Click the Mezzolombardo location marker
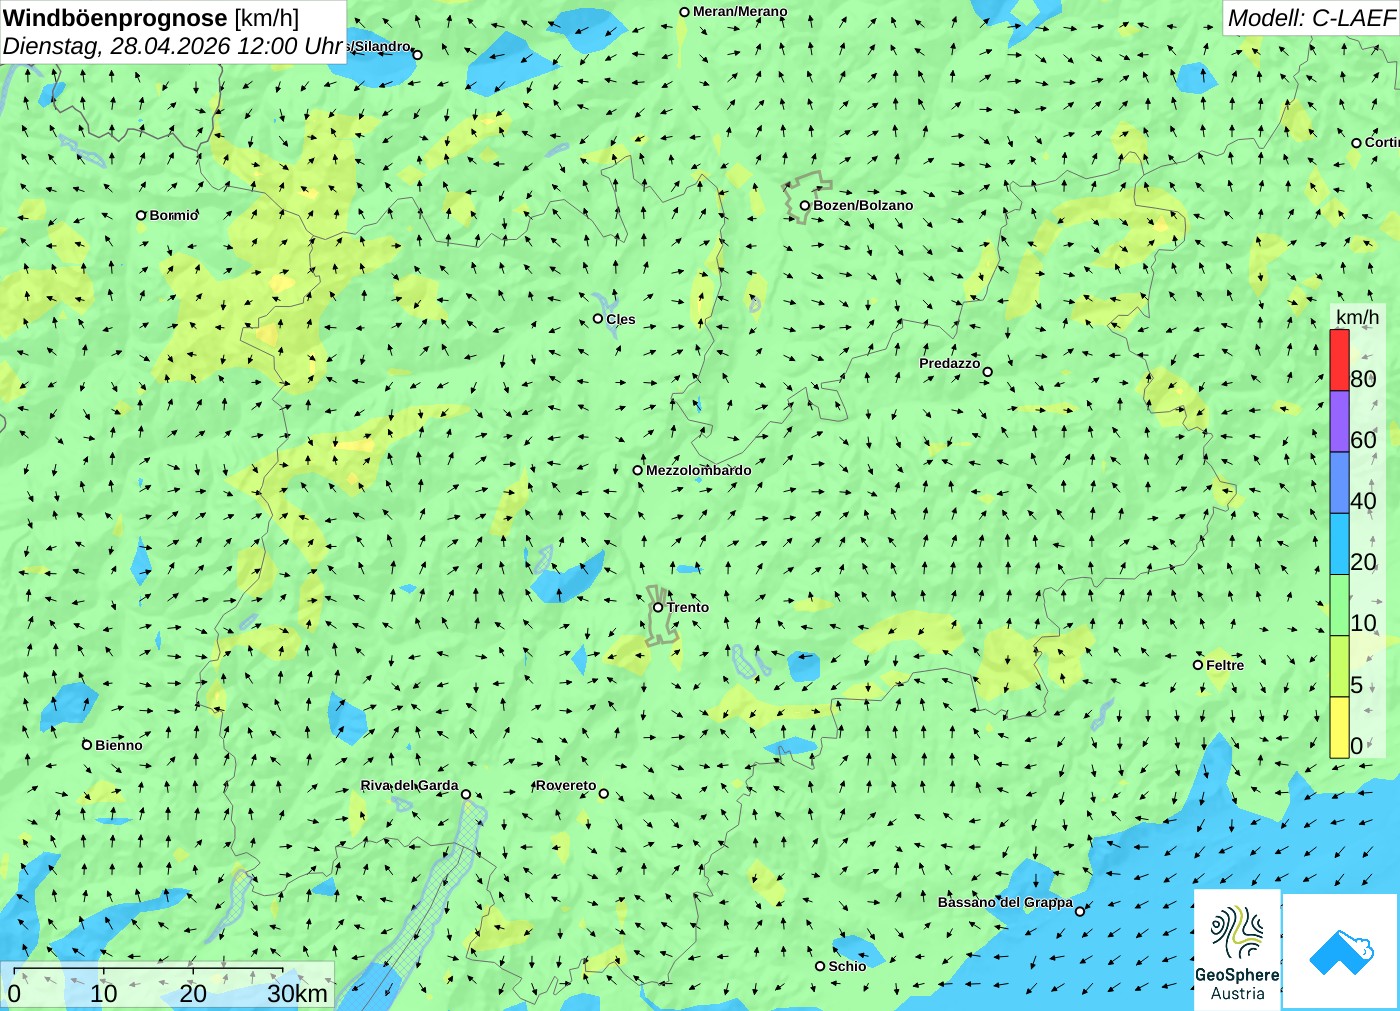This screenshot has width=1400, height=1011. pyautogui.click(x=637, y=470)
